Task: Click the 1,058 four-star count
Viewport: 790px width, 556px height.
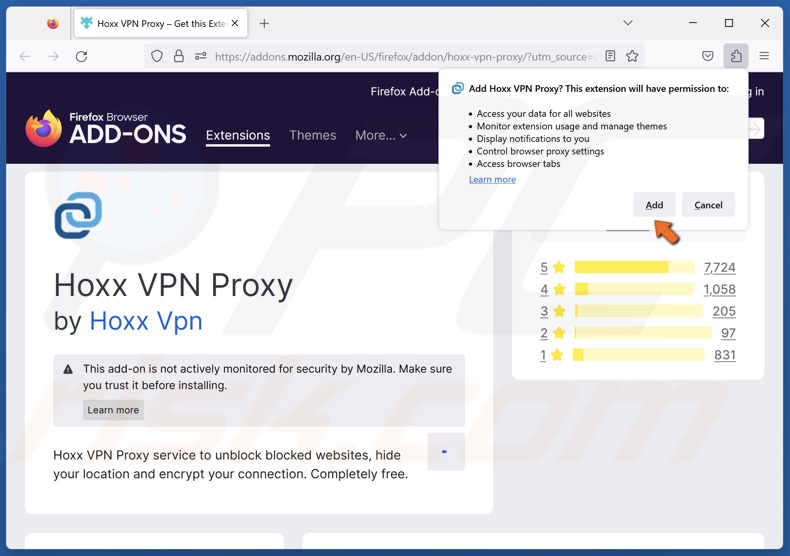Action: (x=719, y=290)
